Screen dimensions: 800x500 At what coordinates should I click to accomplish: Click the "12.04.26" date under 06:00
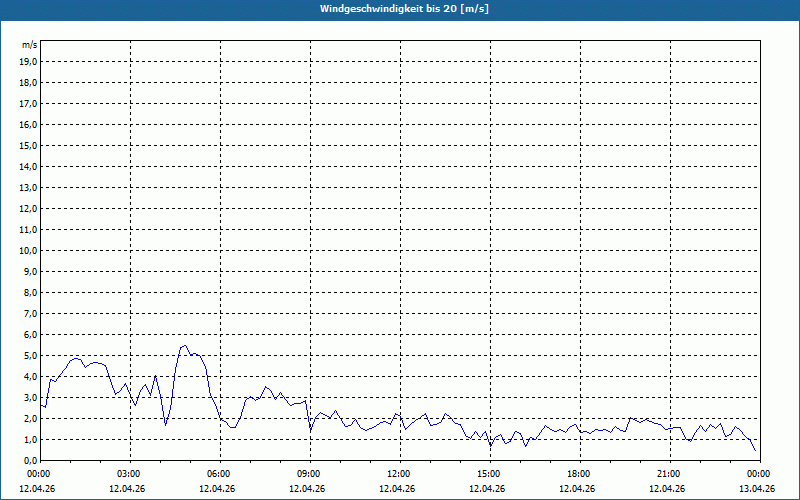pos(217,489)
